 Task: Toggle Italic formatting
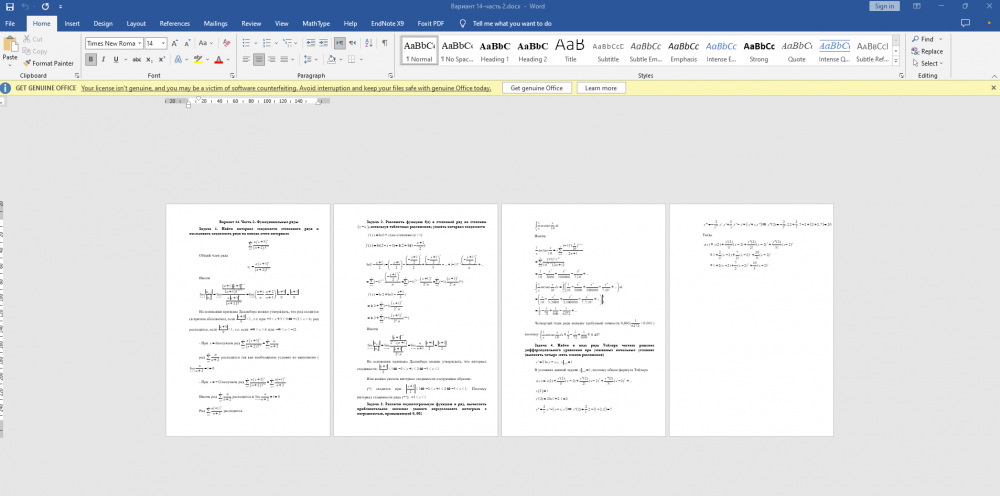(x=103, y=60)
